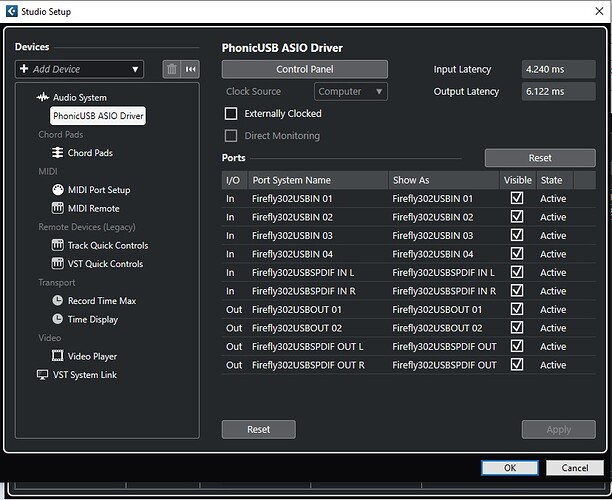This screenshot has width=612, height=500.
Task: Toggle the Direct Monitoring checkbox
Action: (231, 136)
